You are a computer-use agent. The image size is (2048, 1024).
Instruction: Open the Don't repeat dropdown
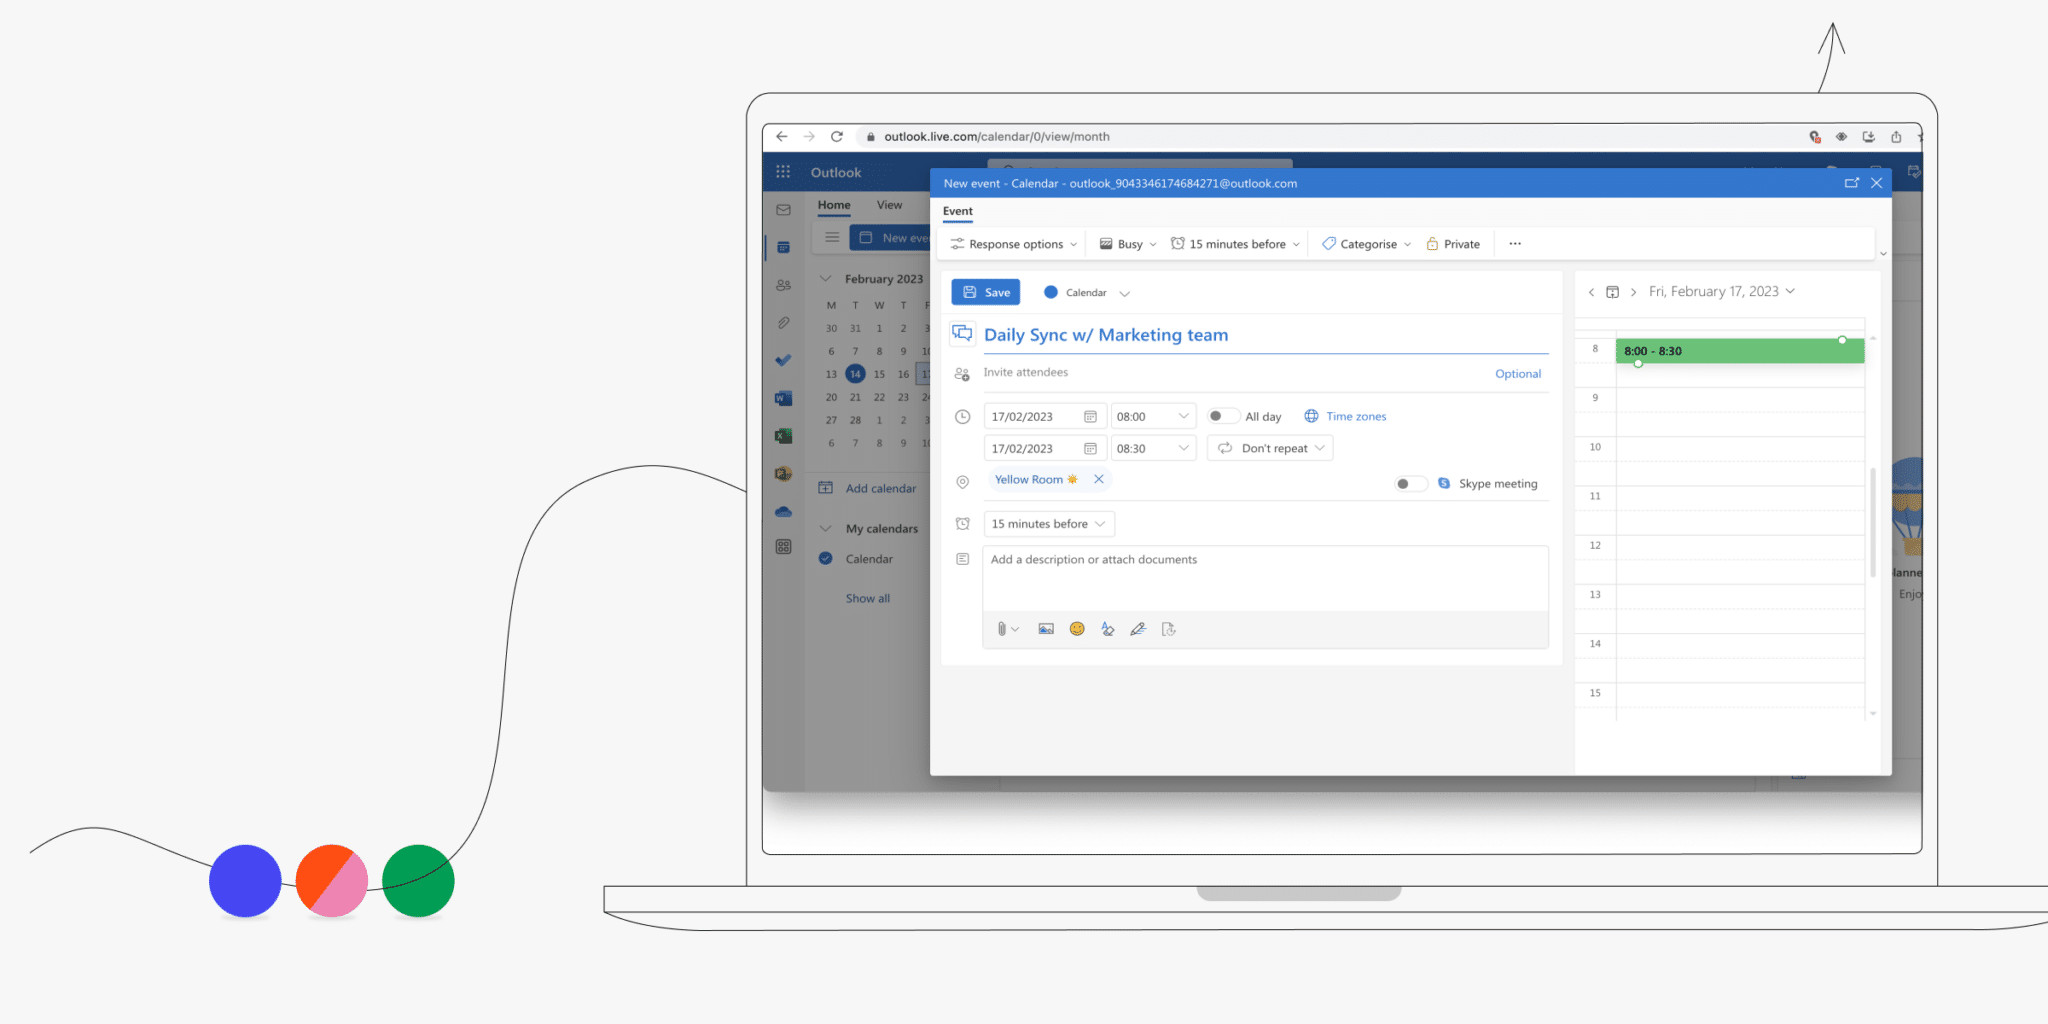pyautogui.click(x=1270, y=449)
